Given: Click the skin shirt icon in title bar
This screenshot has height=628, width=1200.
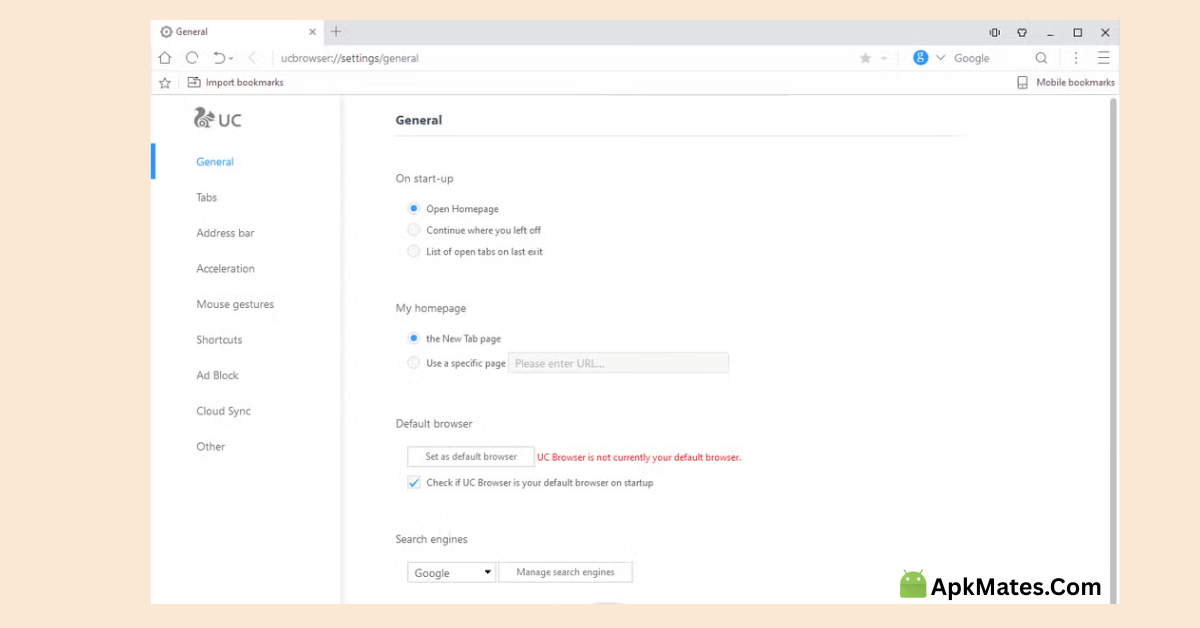Looking at the screenshot, I should 1022,32.
